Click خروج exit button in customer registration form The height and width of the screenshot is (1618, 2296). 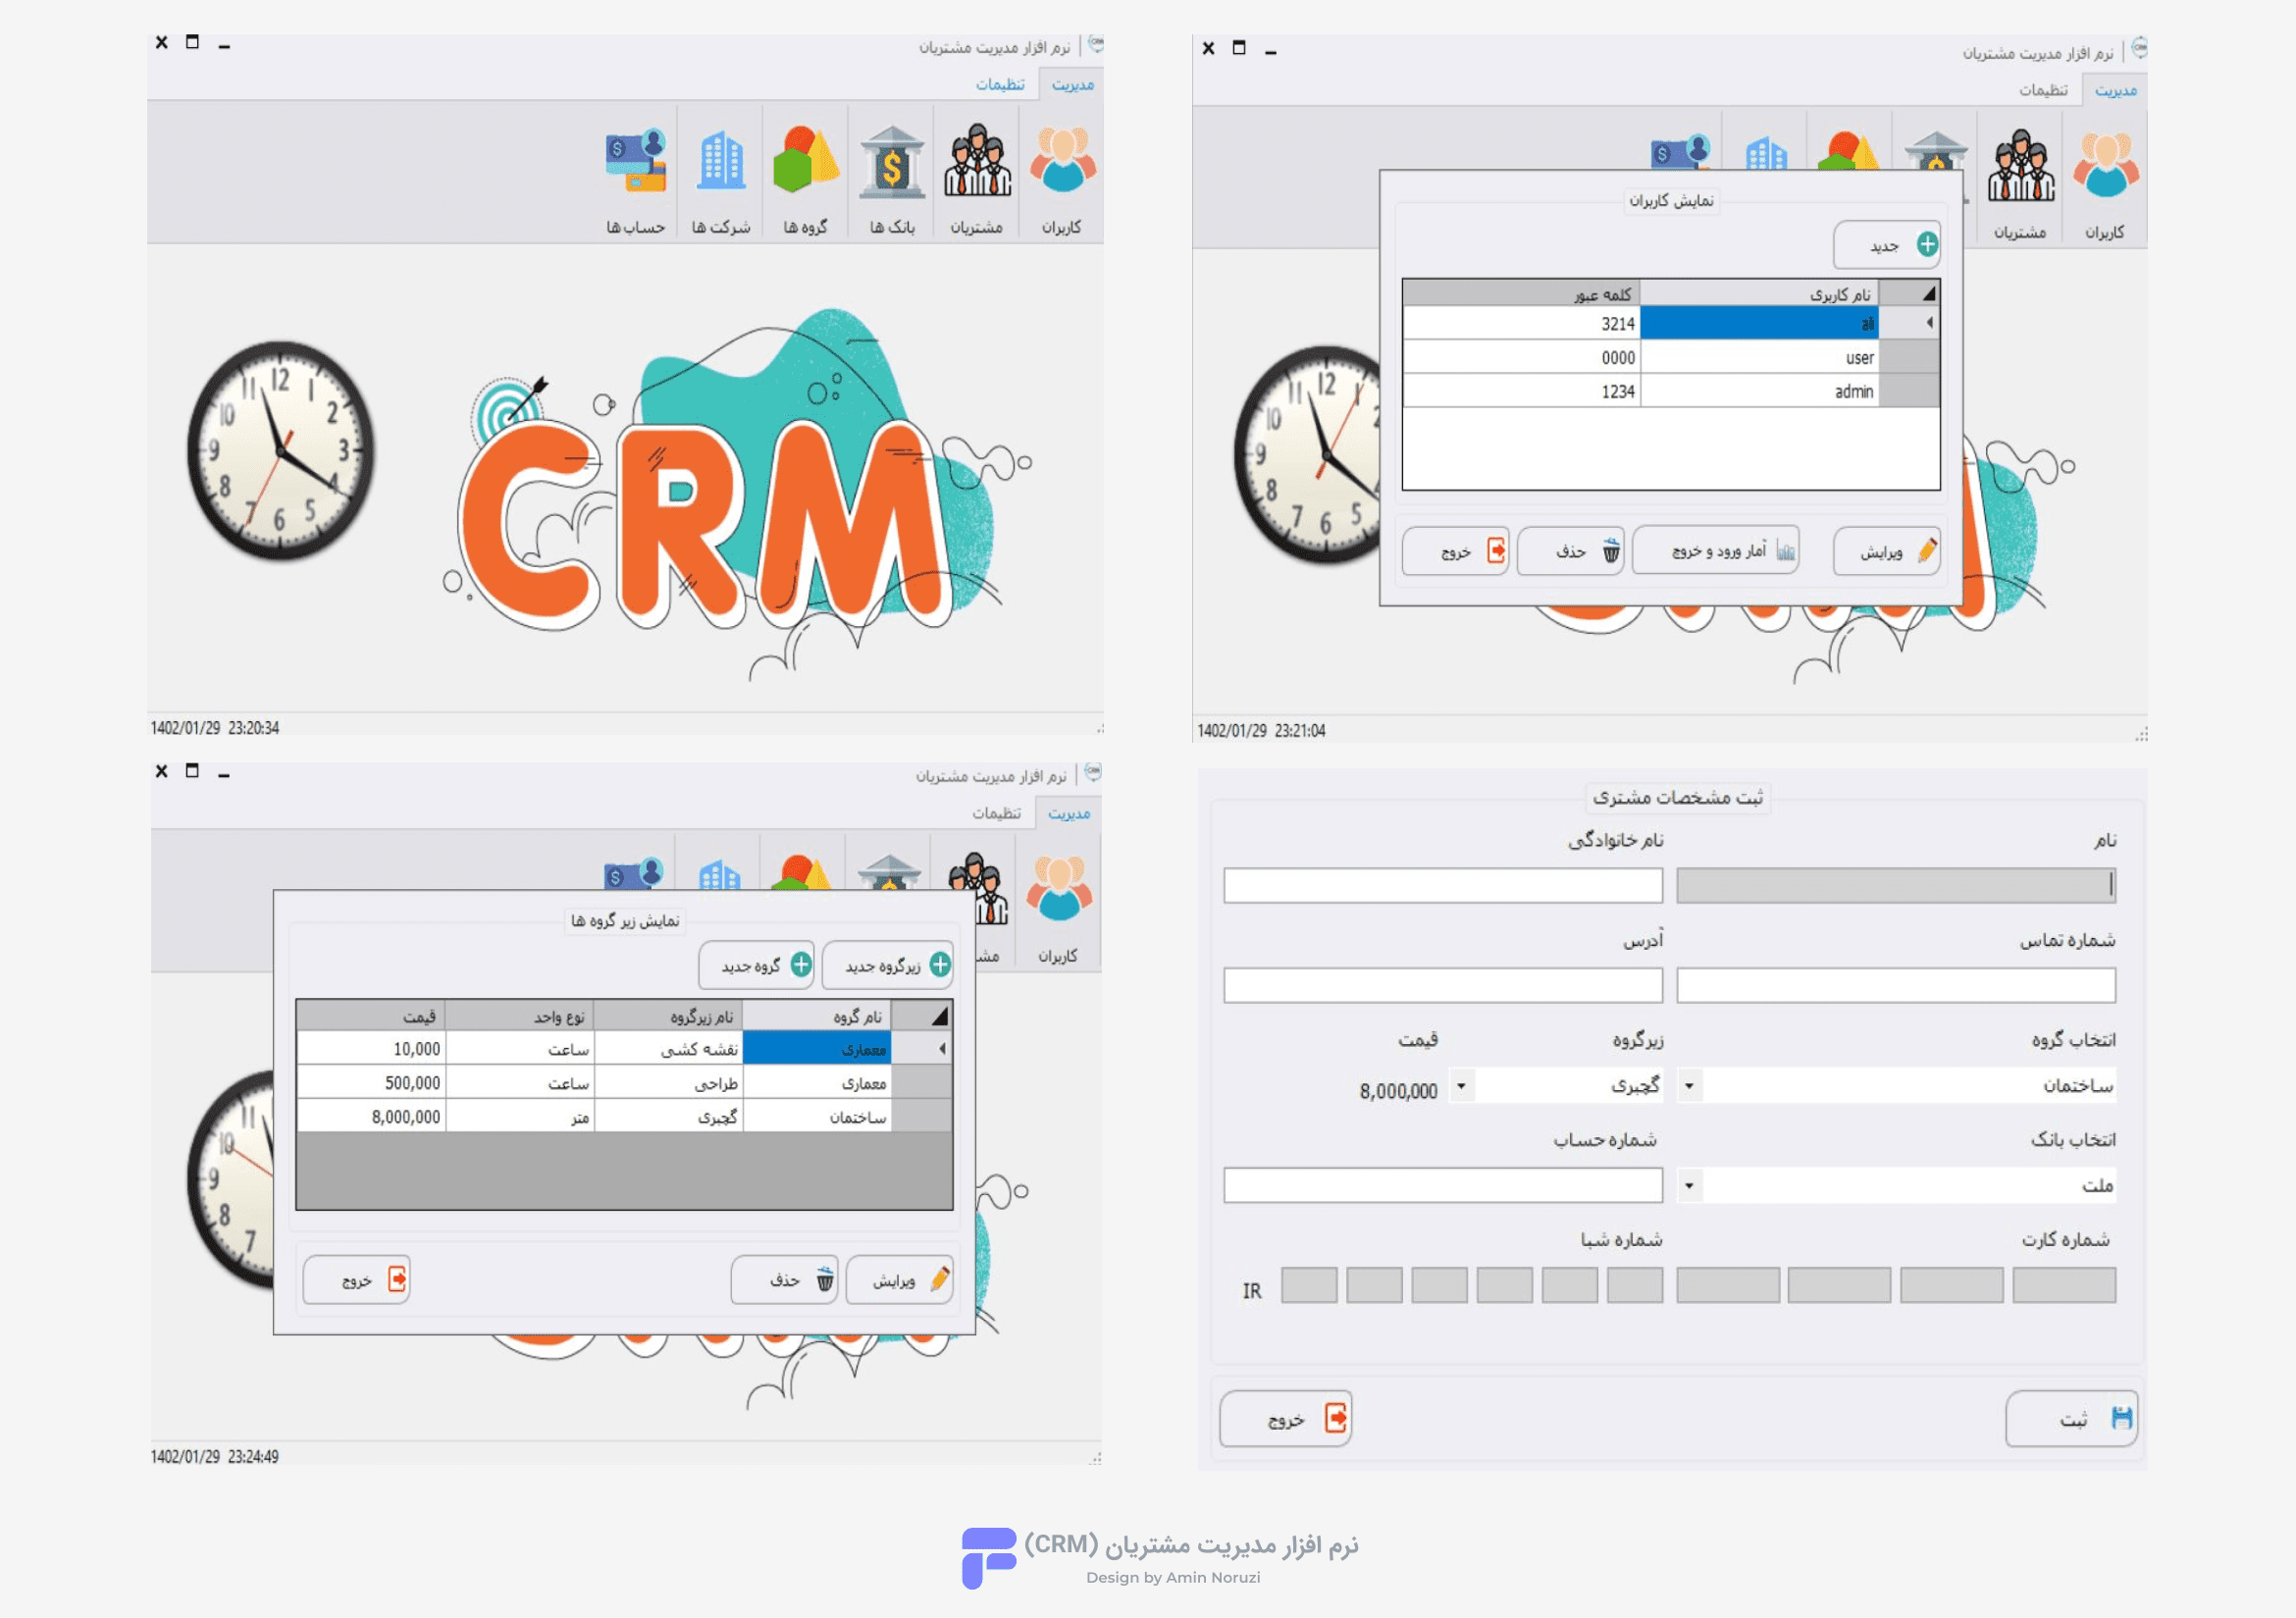point(1286,1419)
